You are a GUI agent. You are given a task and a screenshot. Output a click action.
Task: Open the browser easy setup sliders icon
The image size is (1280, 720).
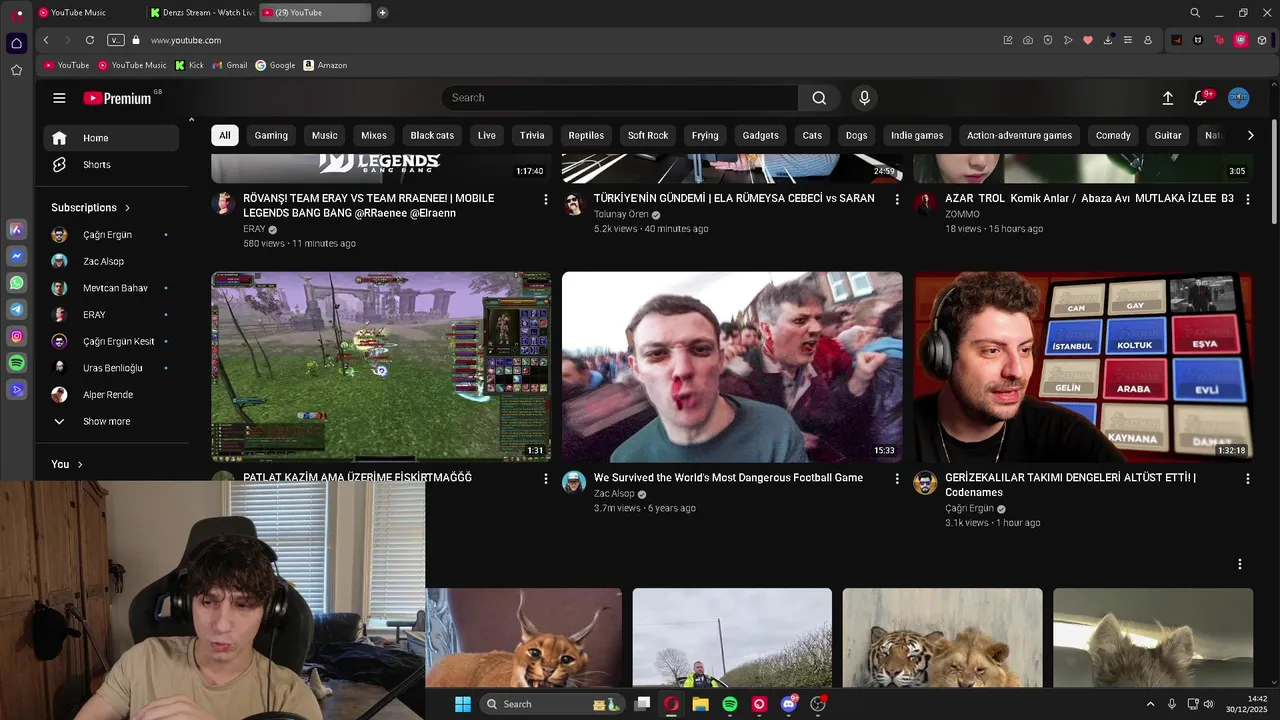coord(1128,40)
